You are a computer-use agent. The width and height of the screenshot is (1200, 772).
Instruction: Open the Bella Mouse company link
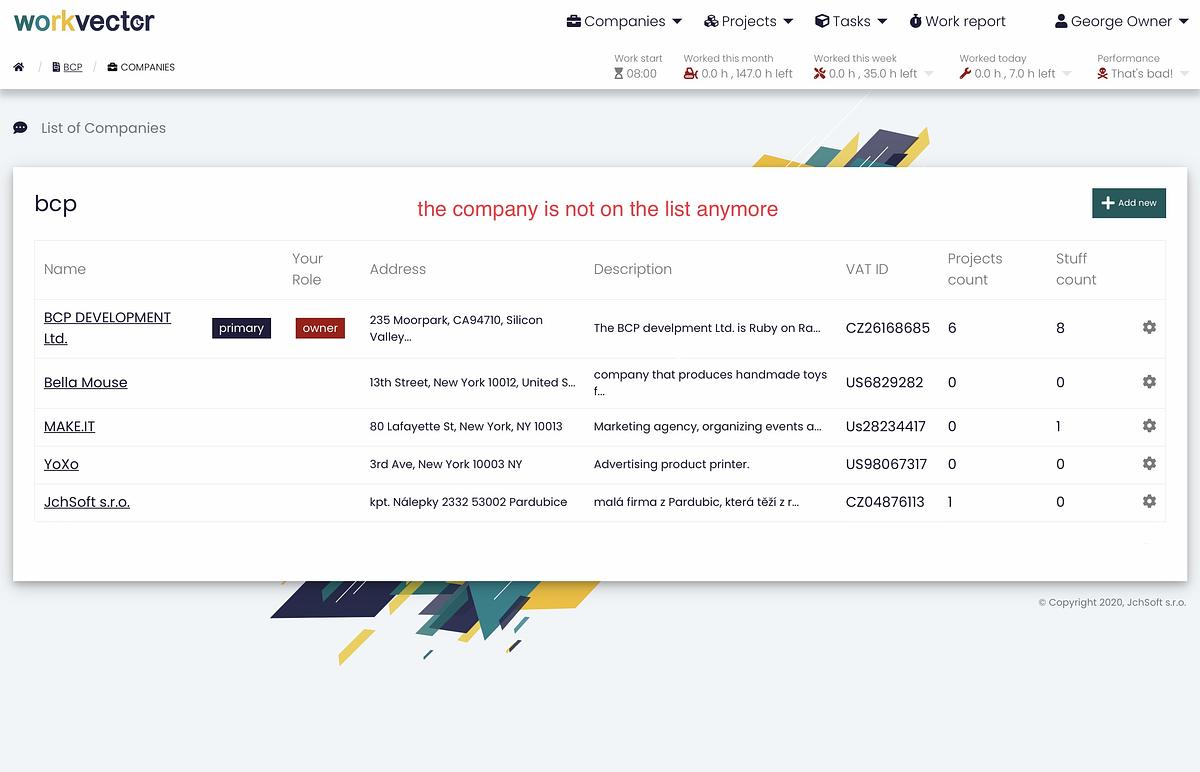[85, 382]
